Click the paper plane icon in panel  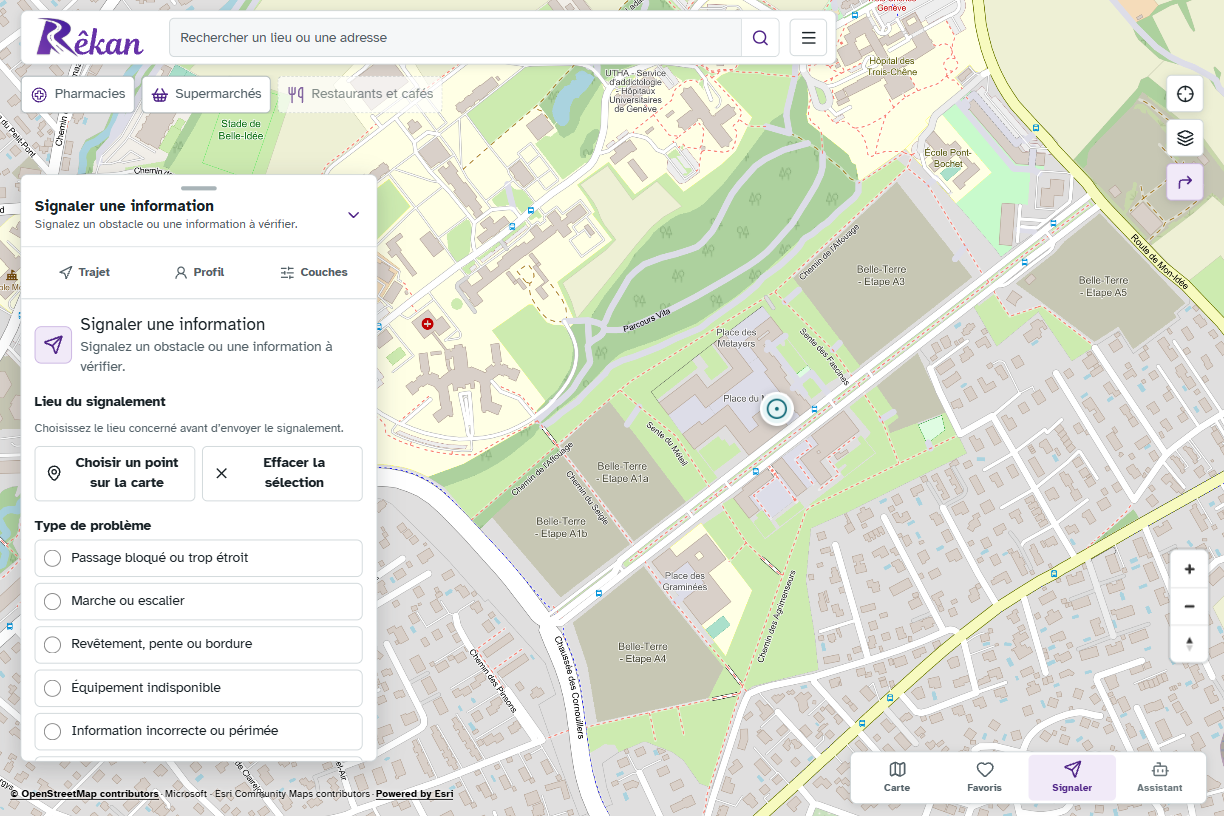point(53,344)
